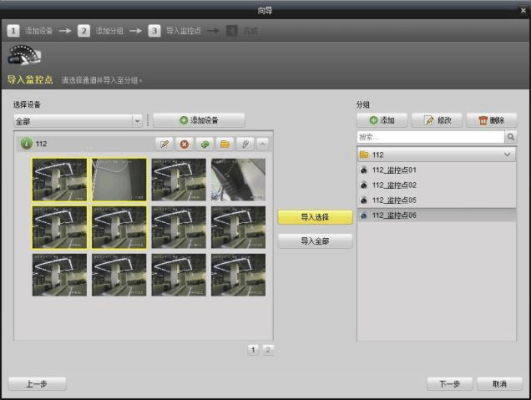Click inside the group search input field
531x400 pixels.
click(x=430, y=137)
